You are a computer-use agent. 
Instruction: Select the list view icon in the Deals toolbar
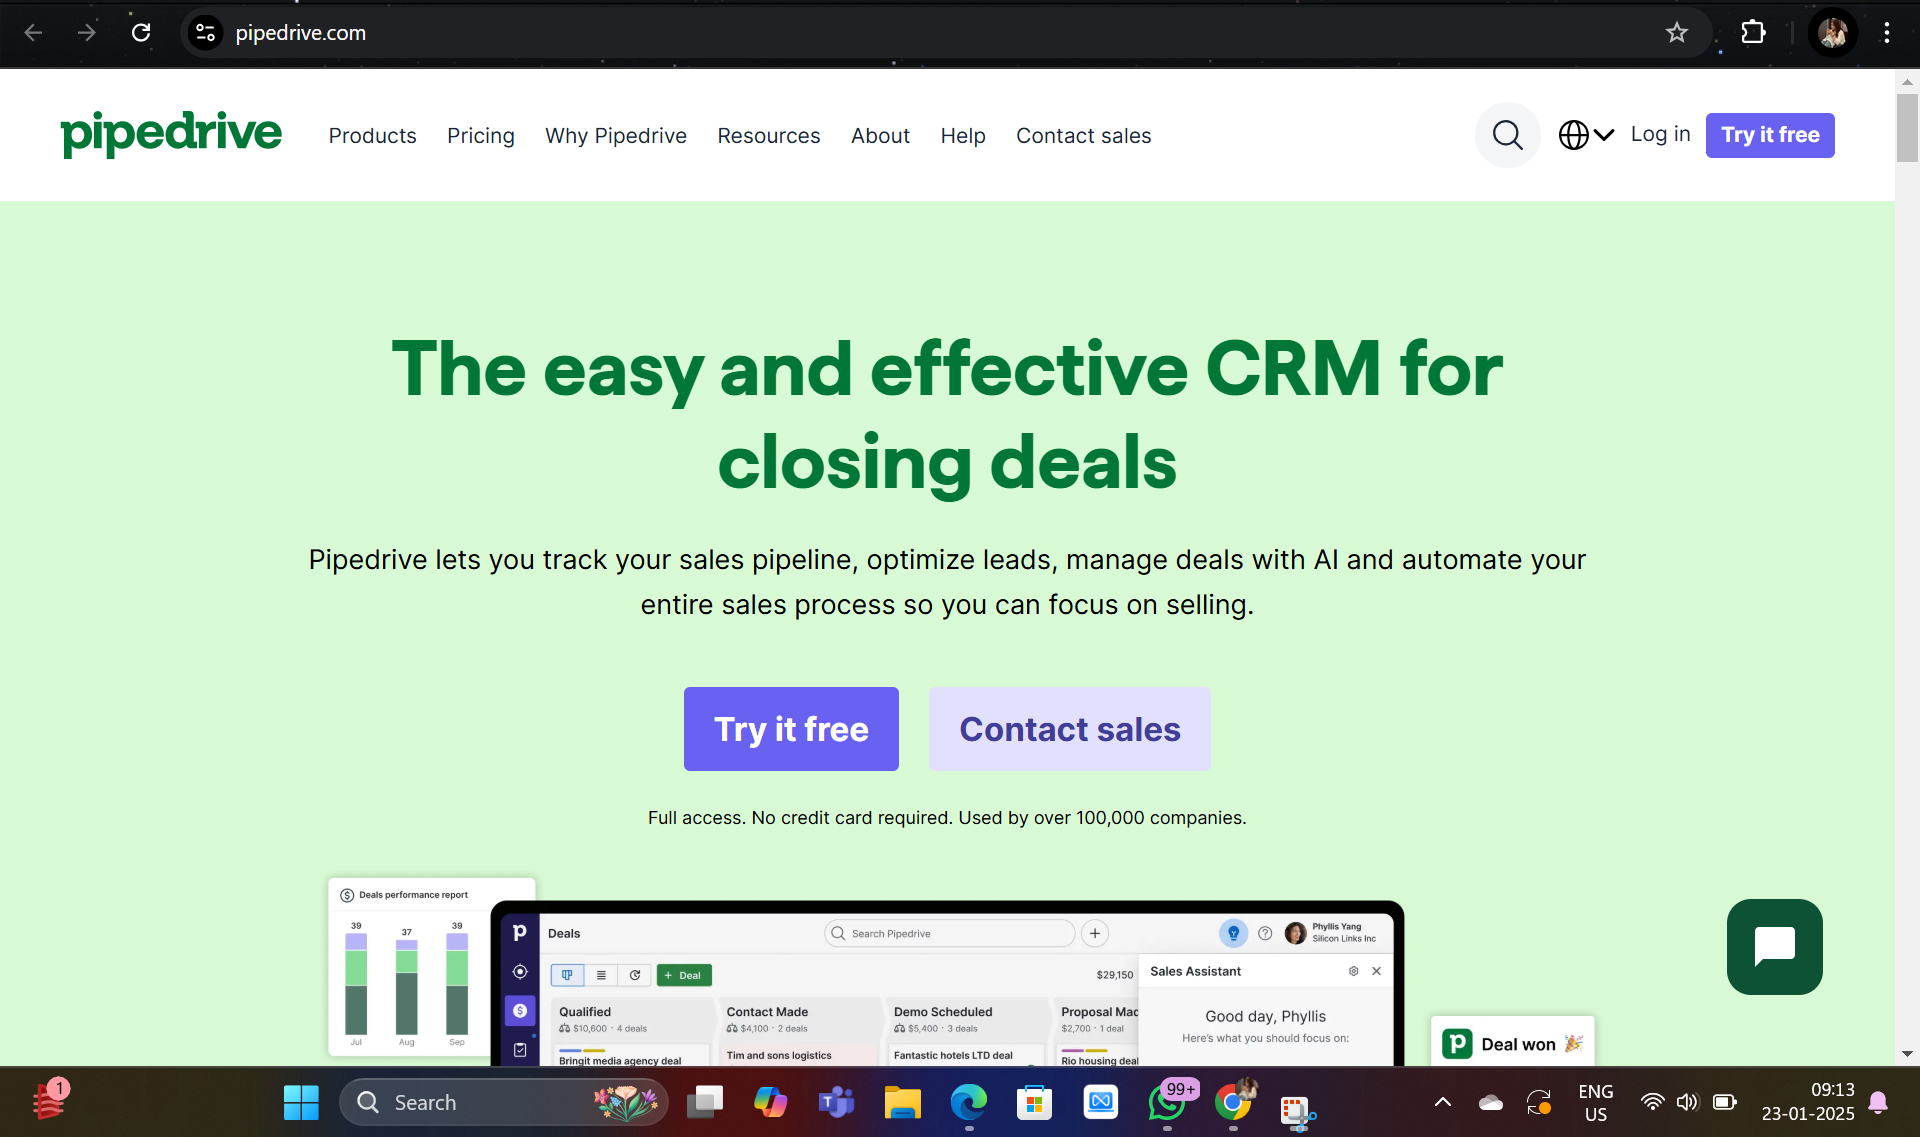(601, 975)
